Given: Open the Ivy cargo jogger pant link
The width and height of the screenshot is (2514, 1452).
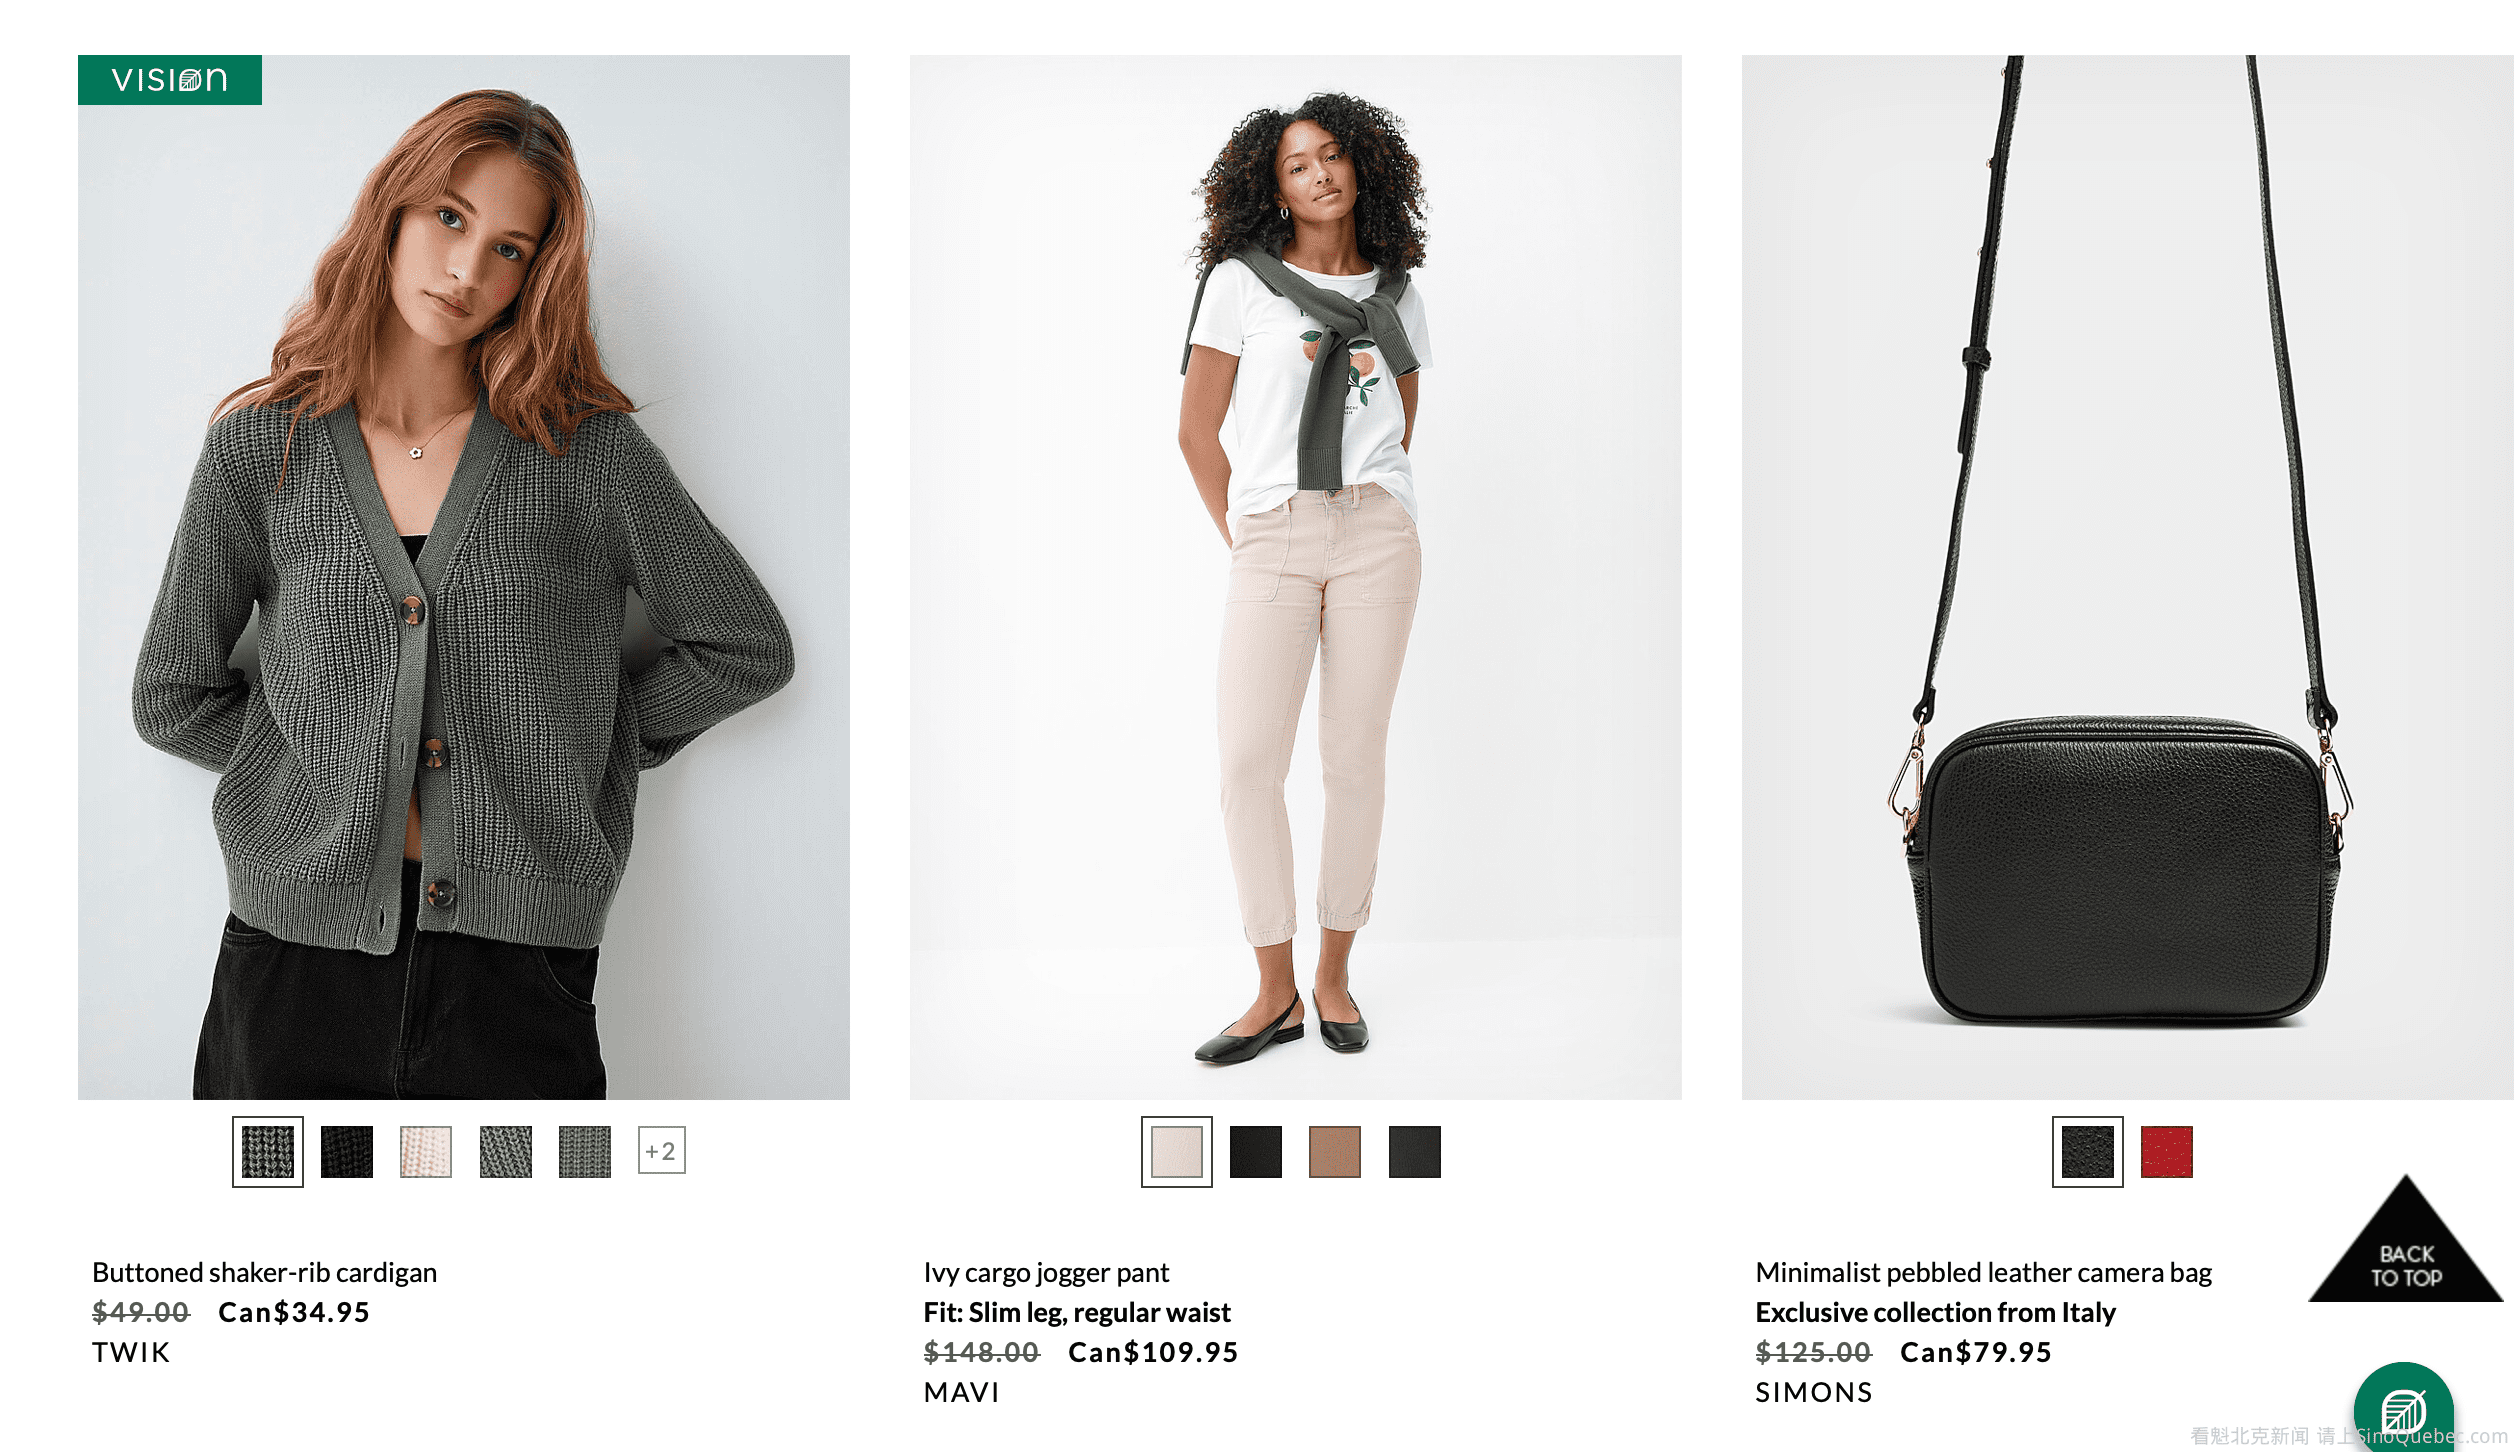Looking at the screenshot, I should pyautogui.click(x=1046, y=1272).
